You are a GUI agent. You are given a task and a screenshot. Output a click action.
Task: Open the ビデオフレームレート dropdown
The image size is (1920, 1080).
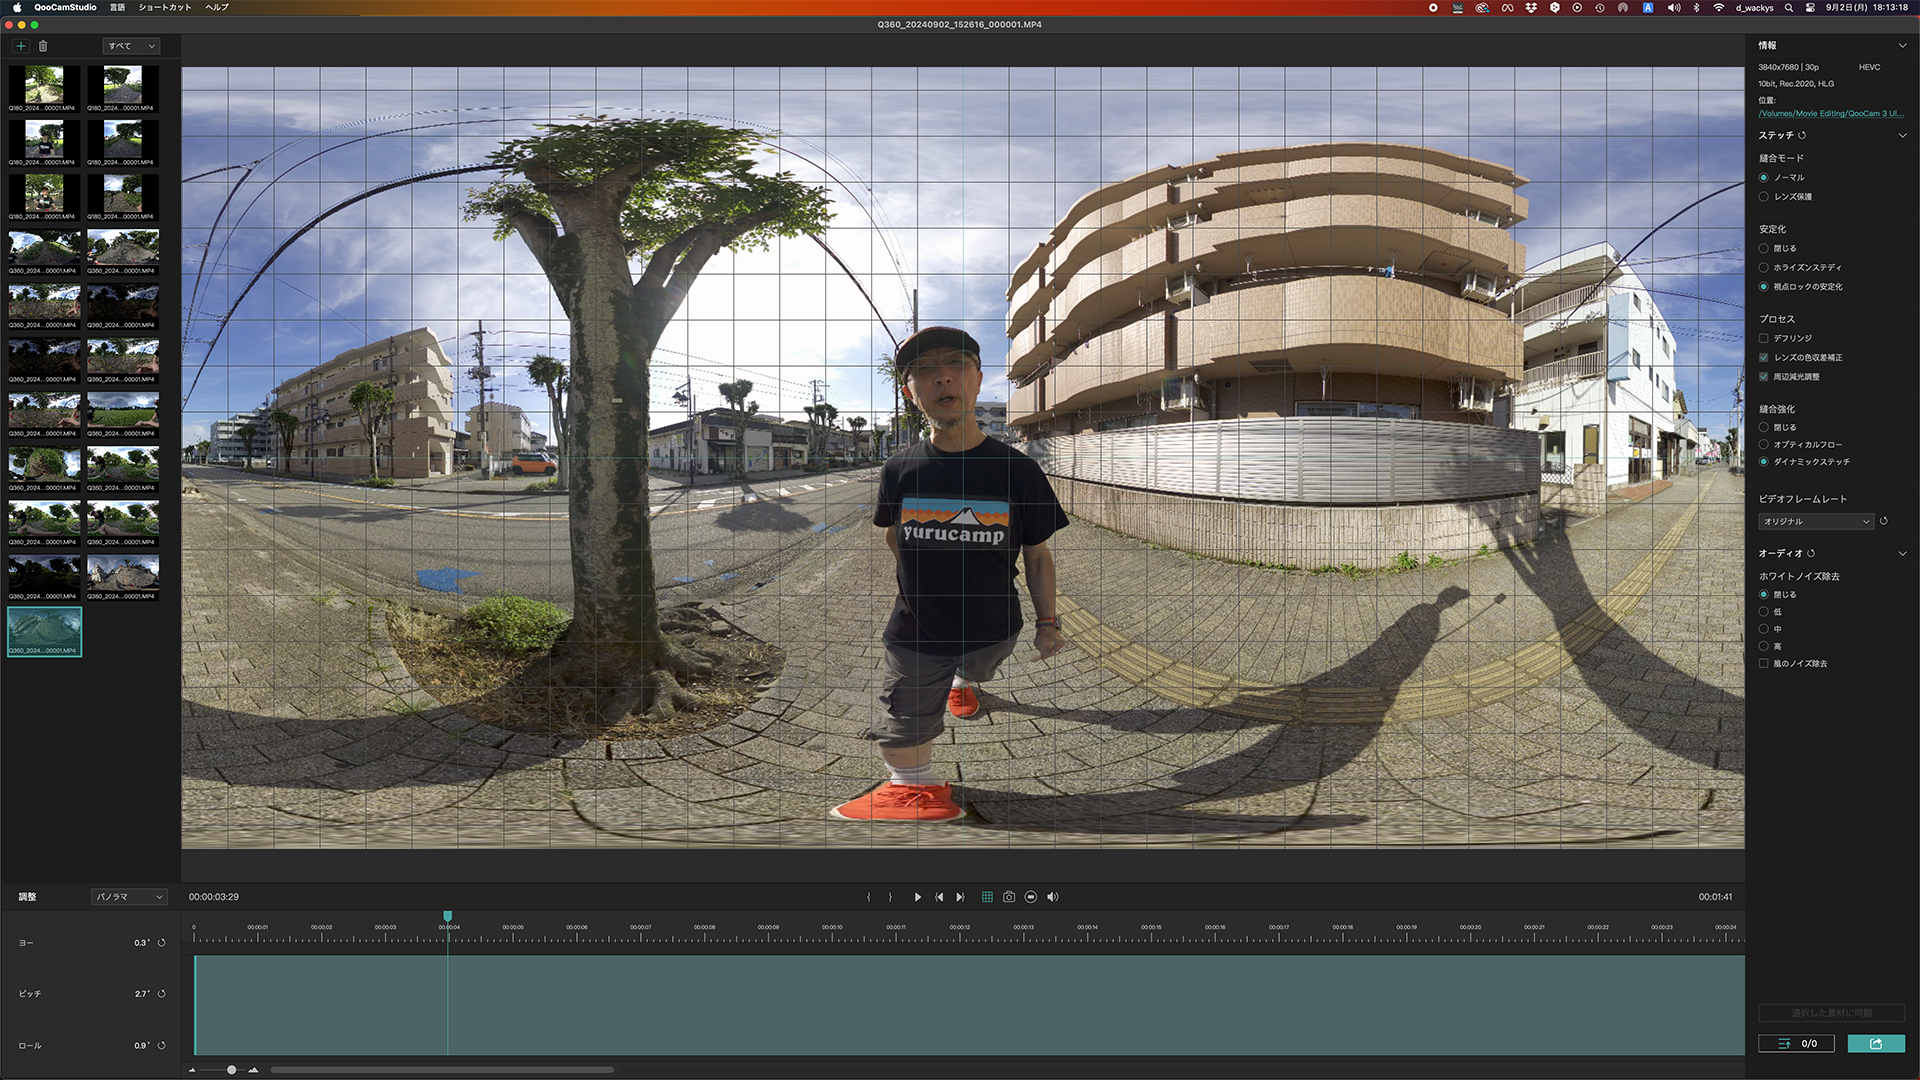tap(1815, 521)
